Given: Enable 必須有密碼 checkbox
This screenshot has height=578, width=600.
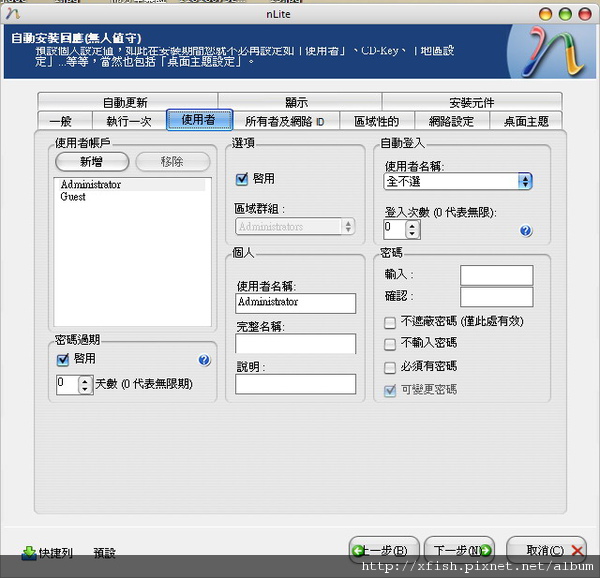Looking at the screenshot, I should tap(390, 367).
